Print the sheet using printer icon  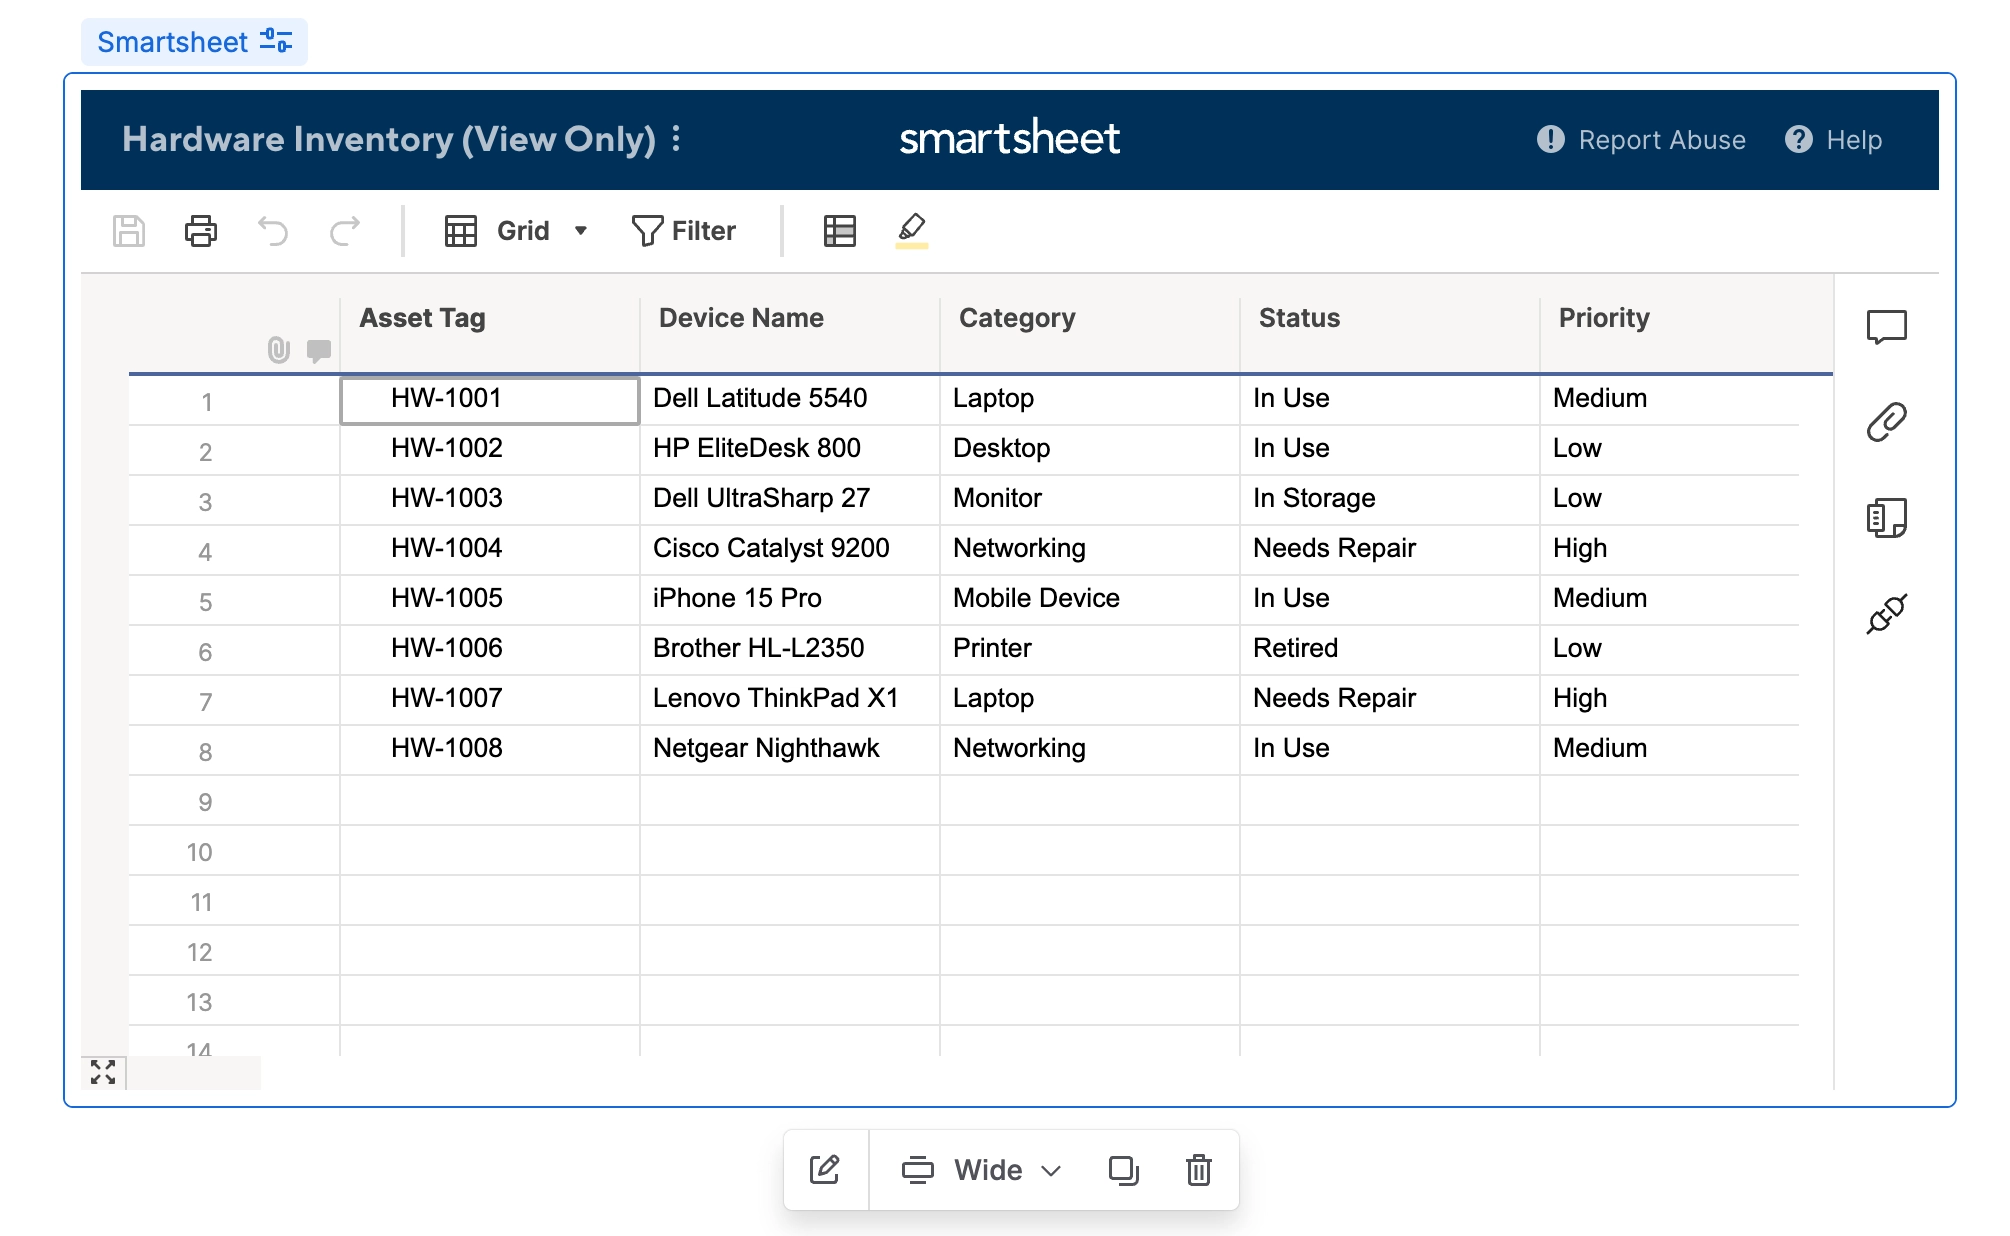coord(201,231)
